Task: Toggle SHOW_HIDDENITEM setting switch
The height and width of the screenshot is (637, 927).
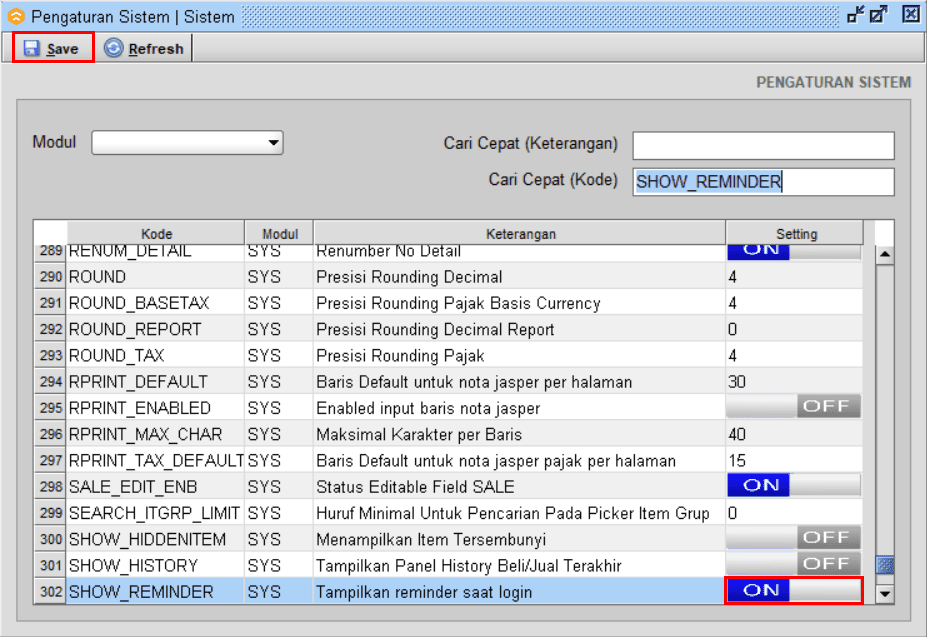Action: click(x=793, y=538)
